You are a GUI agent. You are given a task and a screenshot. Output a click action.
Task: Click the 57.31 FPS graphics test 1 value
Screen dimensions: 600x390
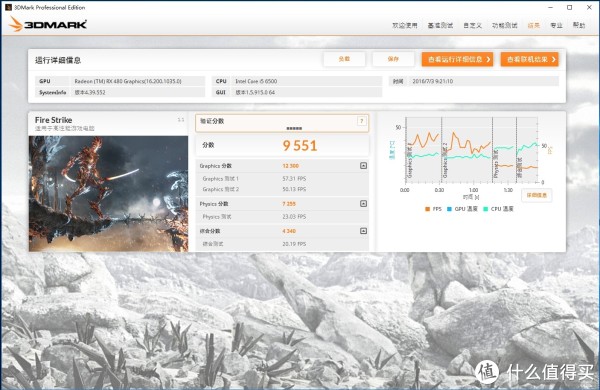coord(294,179)
